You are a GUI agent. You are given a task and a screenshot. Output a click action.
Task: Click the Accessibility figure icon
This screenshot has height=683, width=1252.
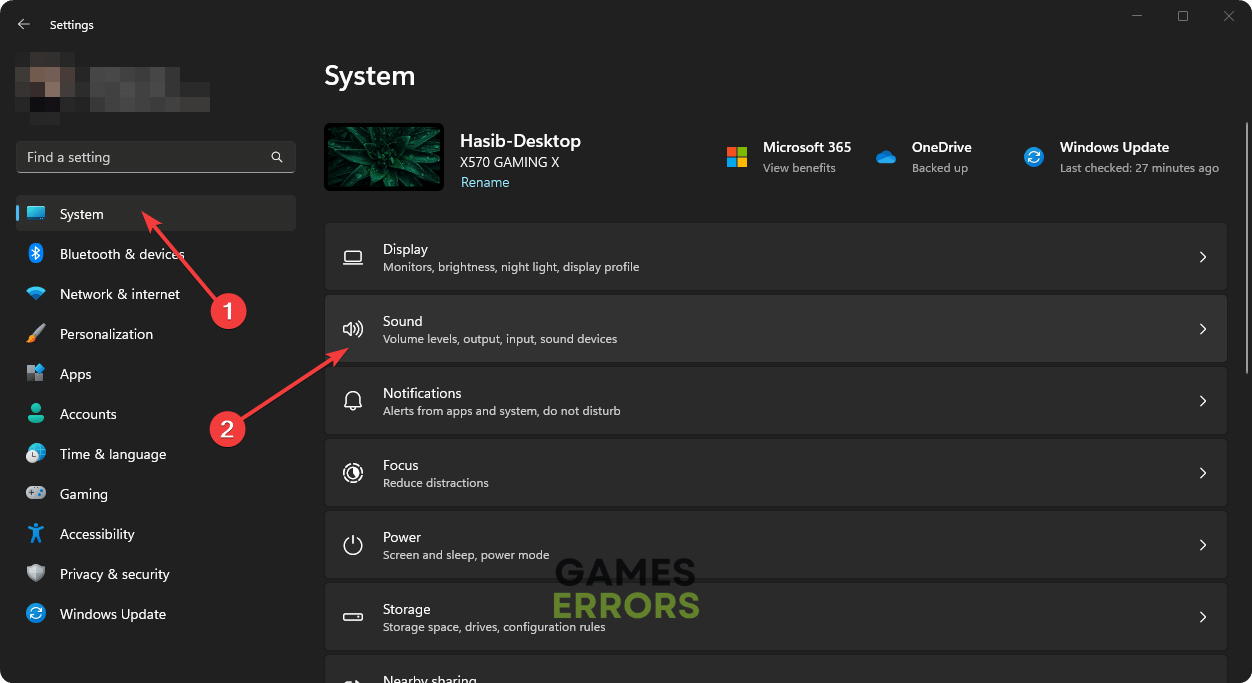pos(36,534)
